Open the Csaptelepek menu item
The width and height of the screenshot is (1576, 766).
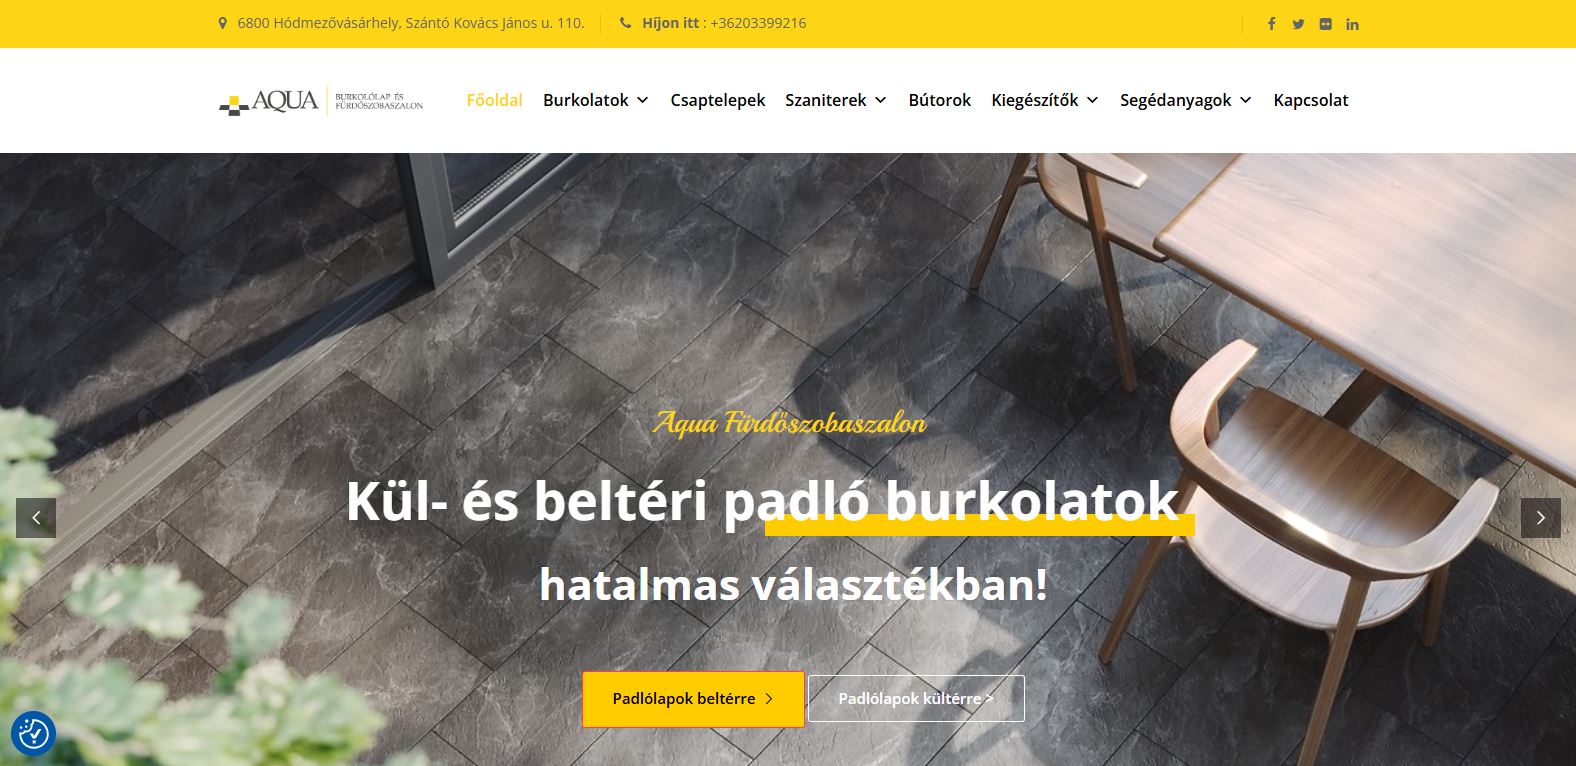point(717,100)
